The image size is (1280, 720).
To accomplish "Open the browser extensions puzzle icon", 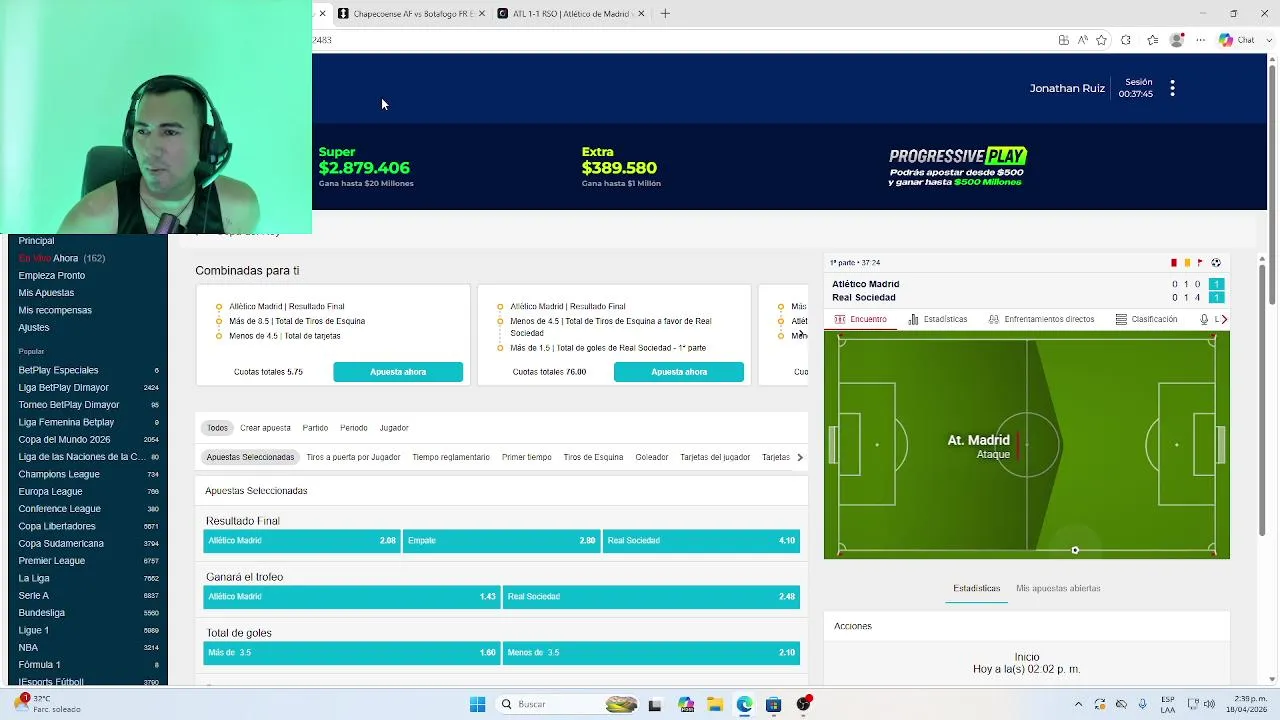I will click(x=1126, y=40).
